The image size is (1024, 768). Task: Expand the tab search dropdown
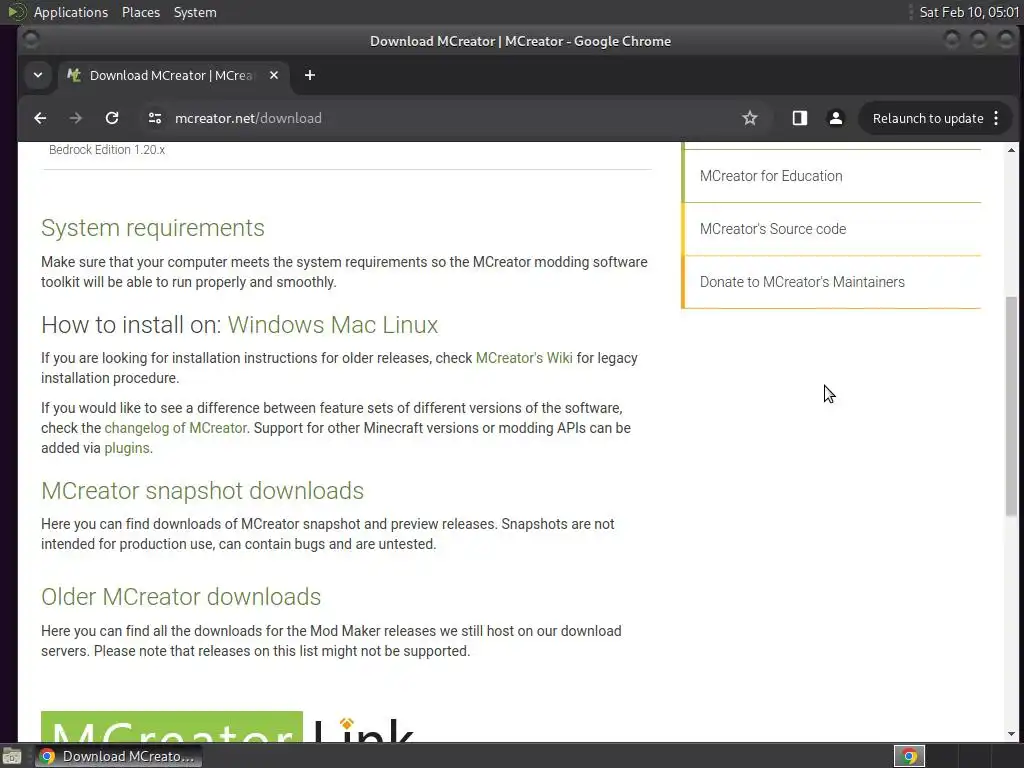[38, 75]
